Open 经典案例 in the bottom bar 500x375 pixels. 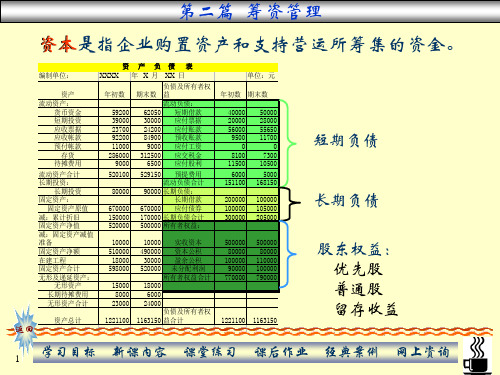[x=352, y=352]
